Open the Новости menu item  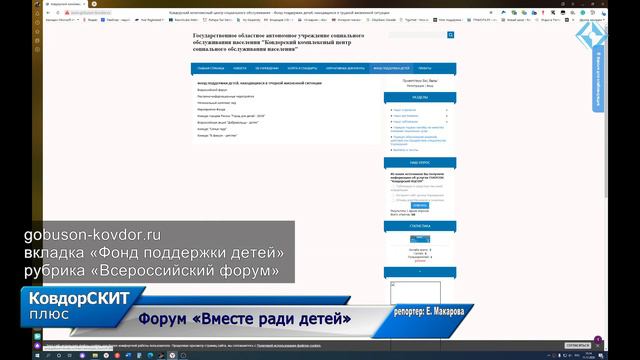pyautogui.click(x=240, y=68)
